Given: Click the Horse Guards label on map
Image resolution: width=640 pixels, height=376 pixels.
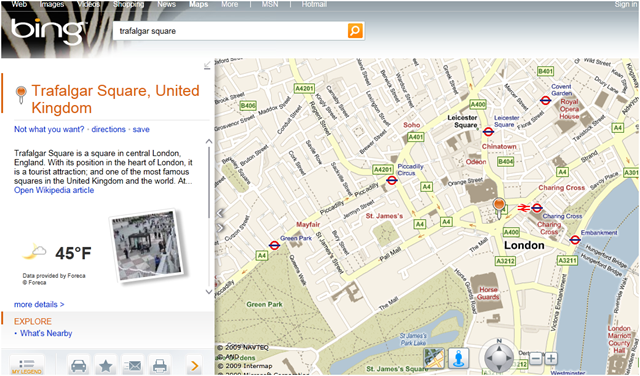Looking at the screenshot, I should [488, 293].
